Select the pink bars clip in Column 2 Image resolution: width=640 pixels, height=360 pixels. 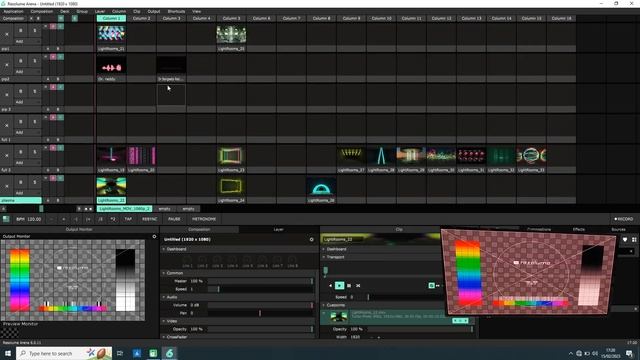[x=142, y=156]
